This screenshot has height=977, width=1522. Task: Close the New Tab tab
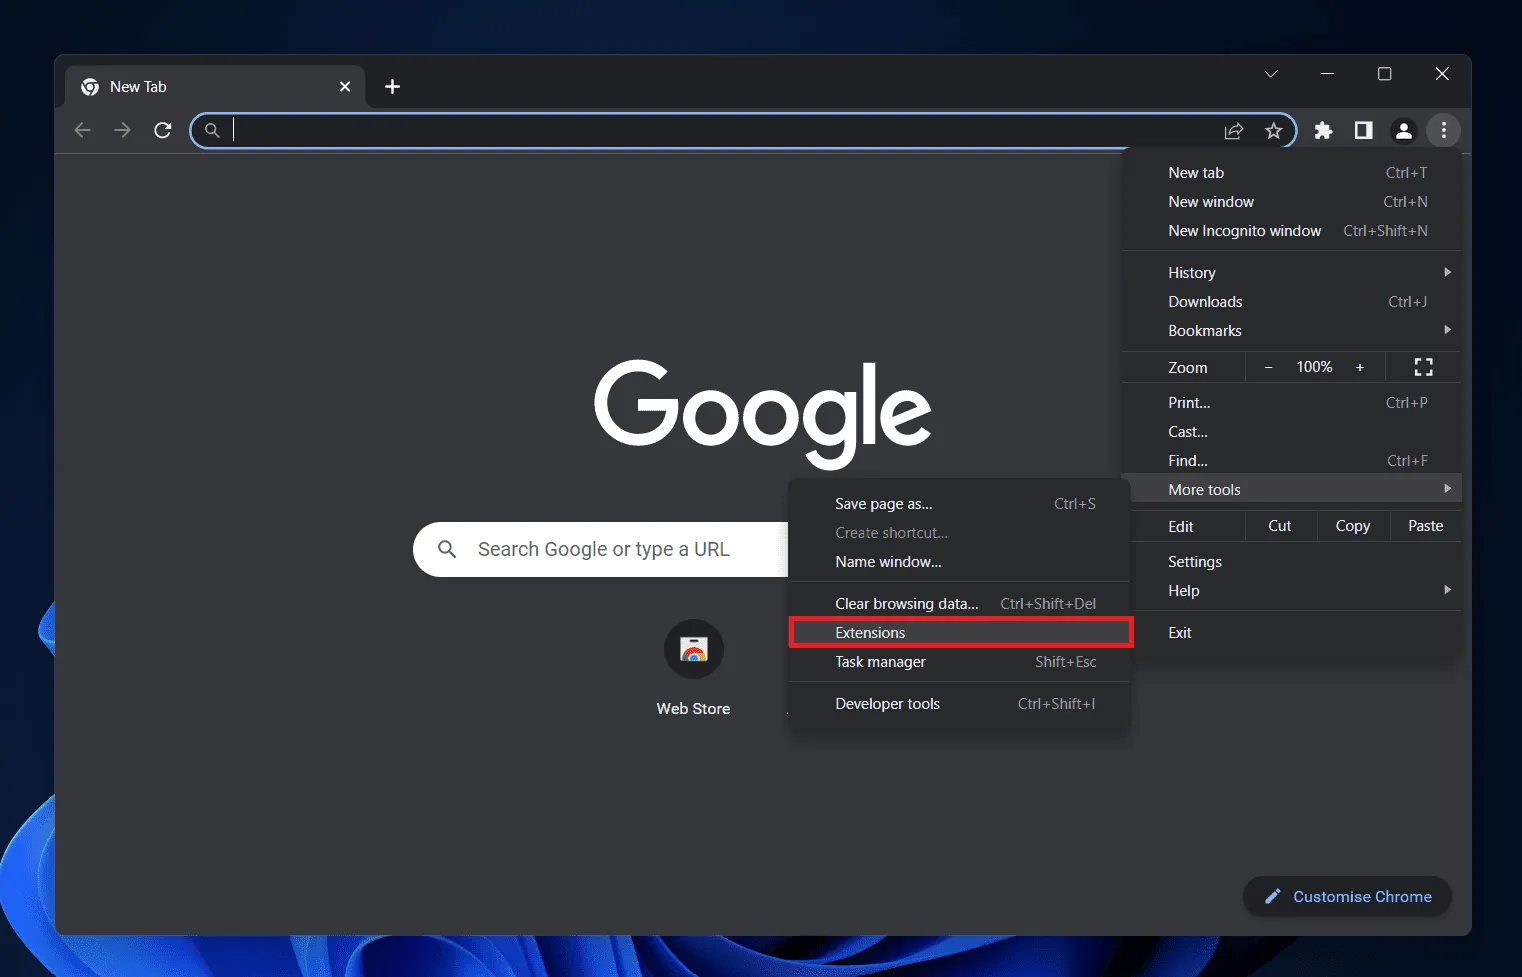(345, 87)
